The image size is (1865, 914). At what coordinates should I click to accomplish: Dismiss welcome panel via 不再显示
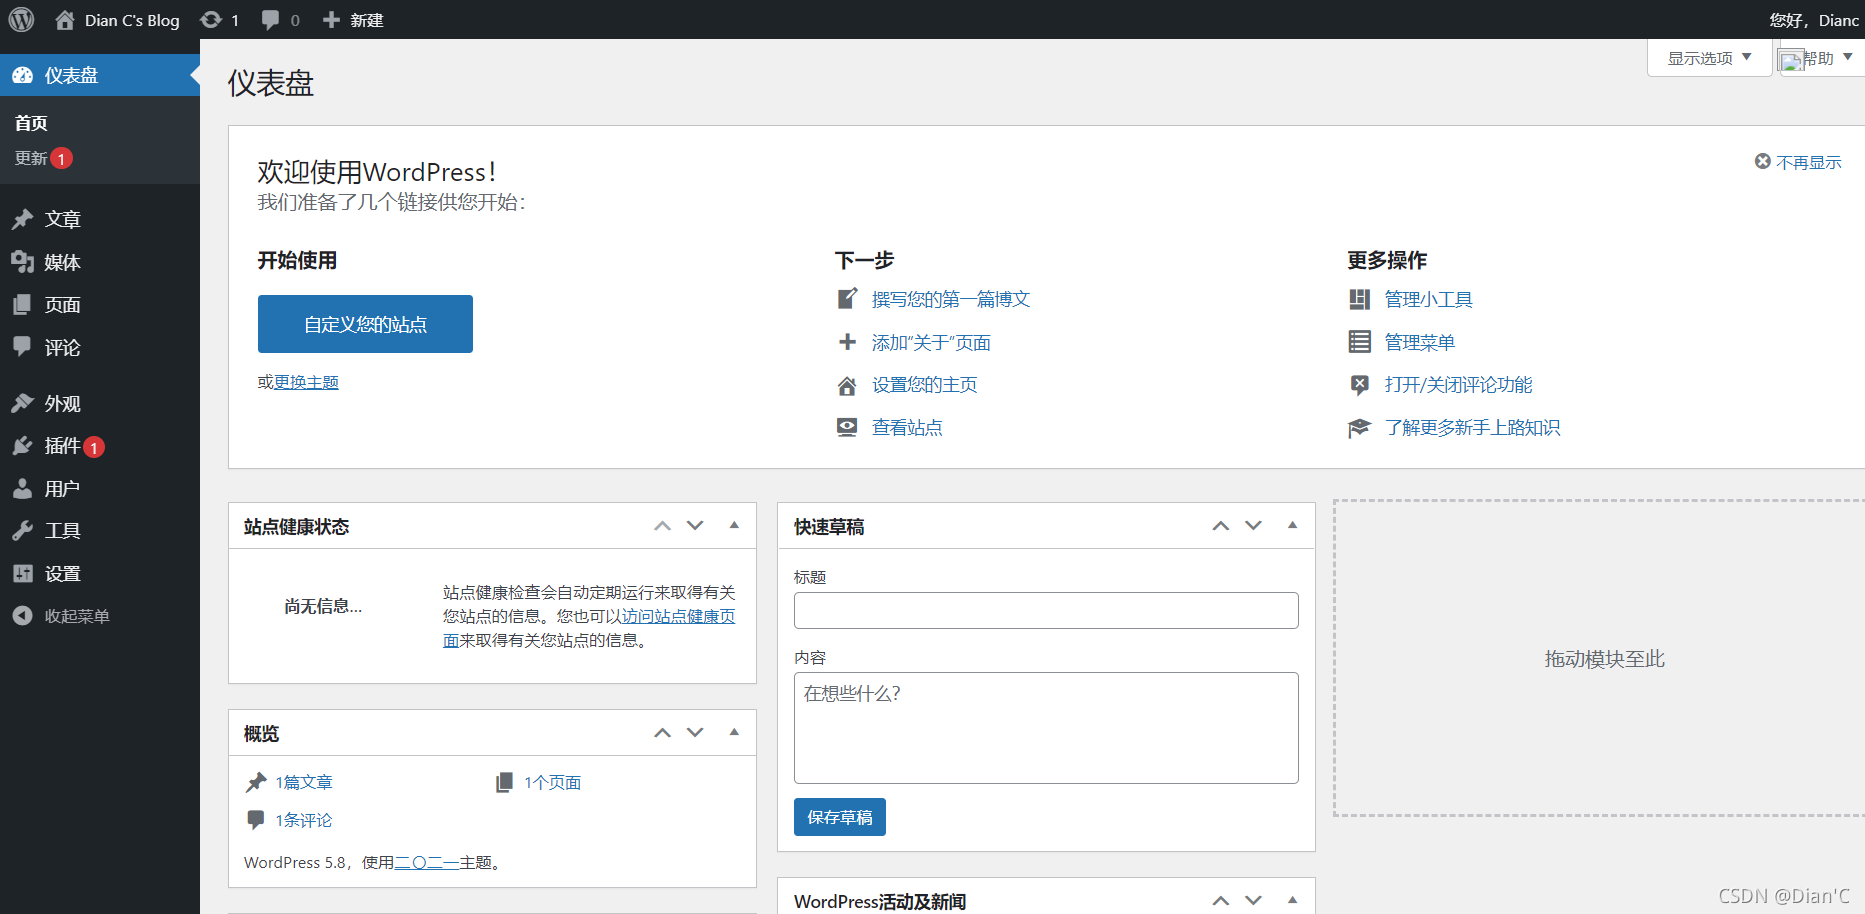pos(1798,162)
